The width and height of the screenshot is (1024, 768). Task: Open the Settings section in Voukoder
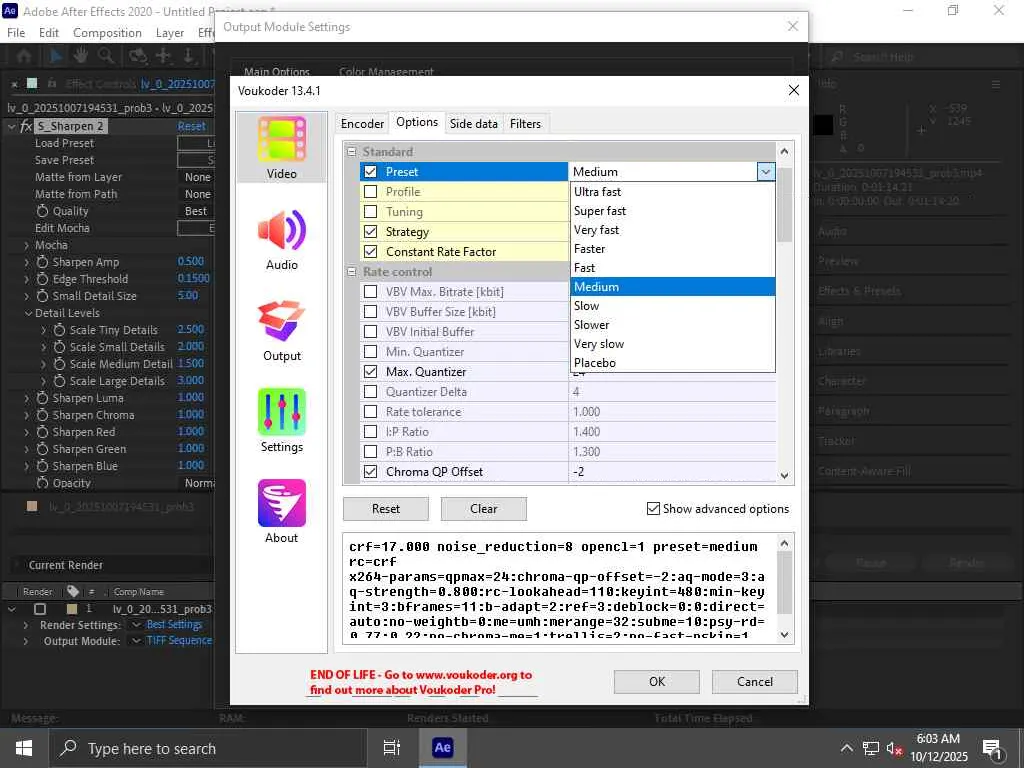[281, 421]
